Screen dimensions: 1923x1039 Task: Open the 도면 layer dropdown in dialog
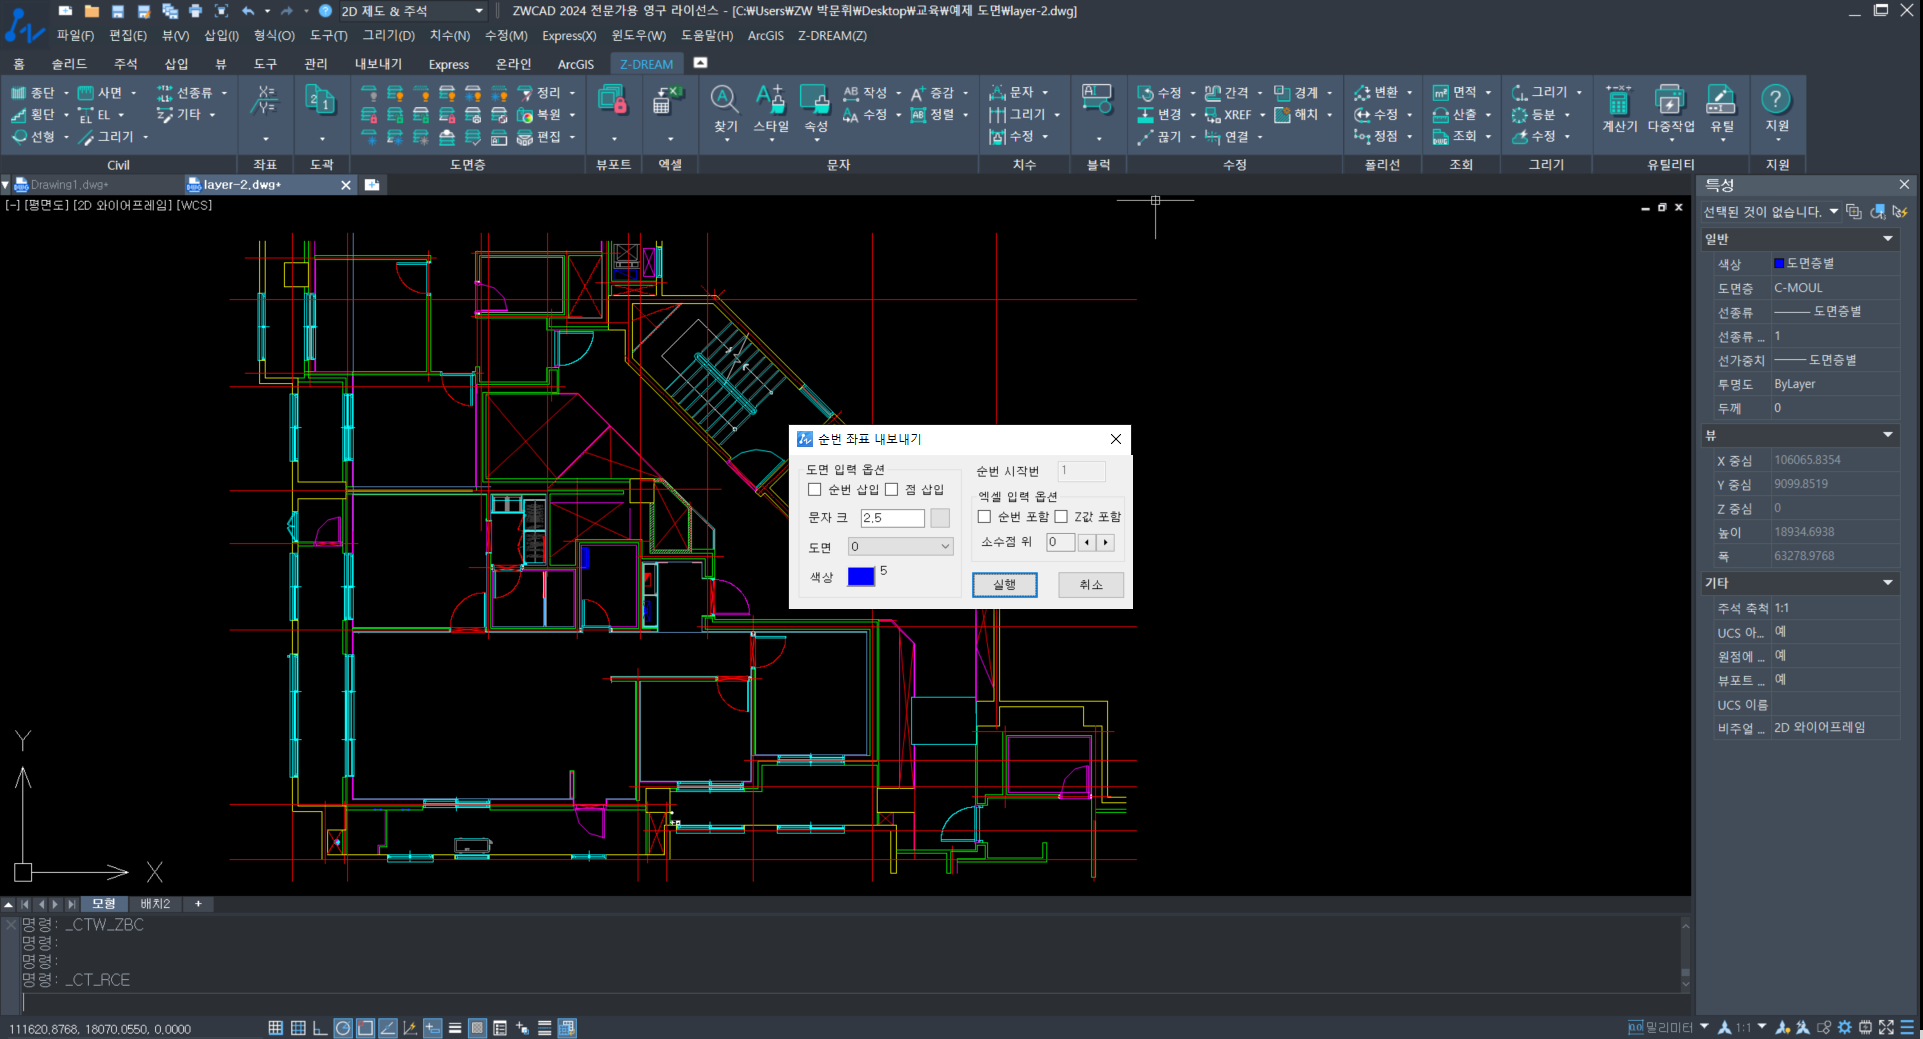[900, 547]
